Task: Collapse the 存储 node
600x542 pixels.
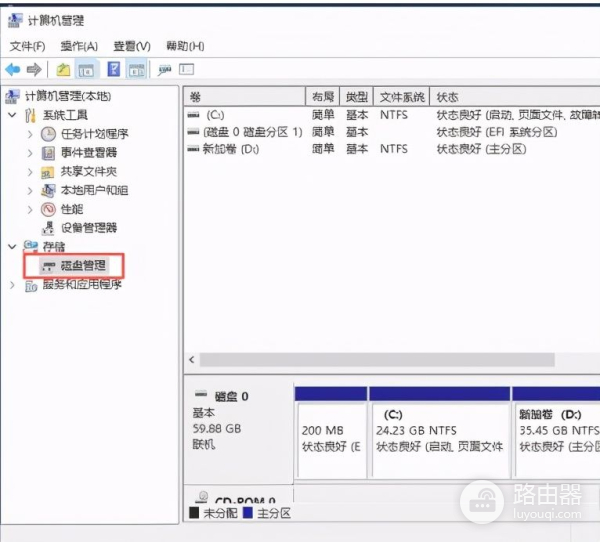Action: pos(12,247)
